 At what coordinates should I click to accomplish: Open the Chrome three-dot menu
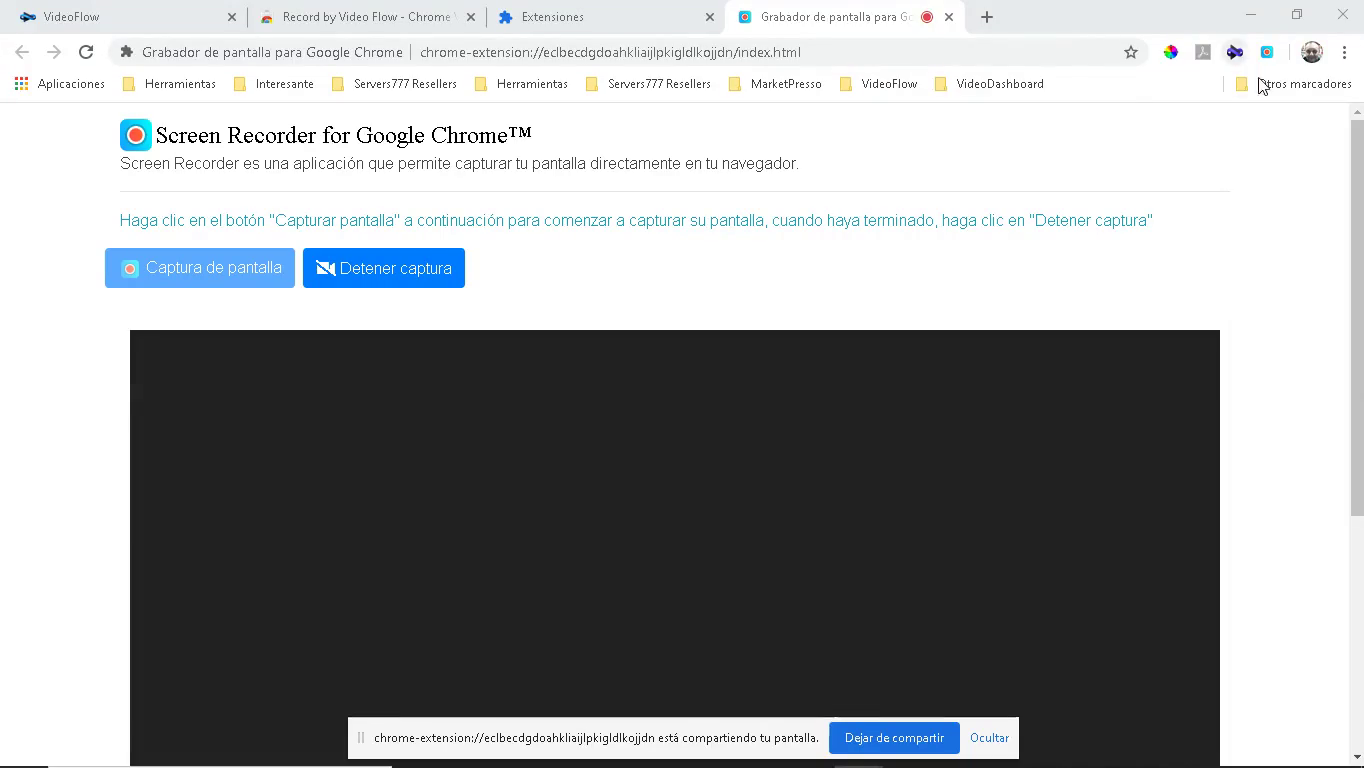[1344, 52]
